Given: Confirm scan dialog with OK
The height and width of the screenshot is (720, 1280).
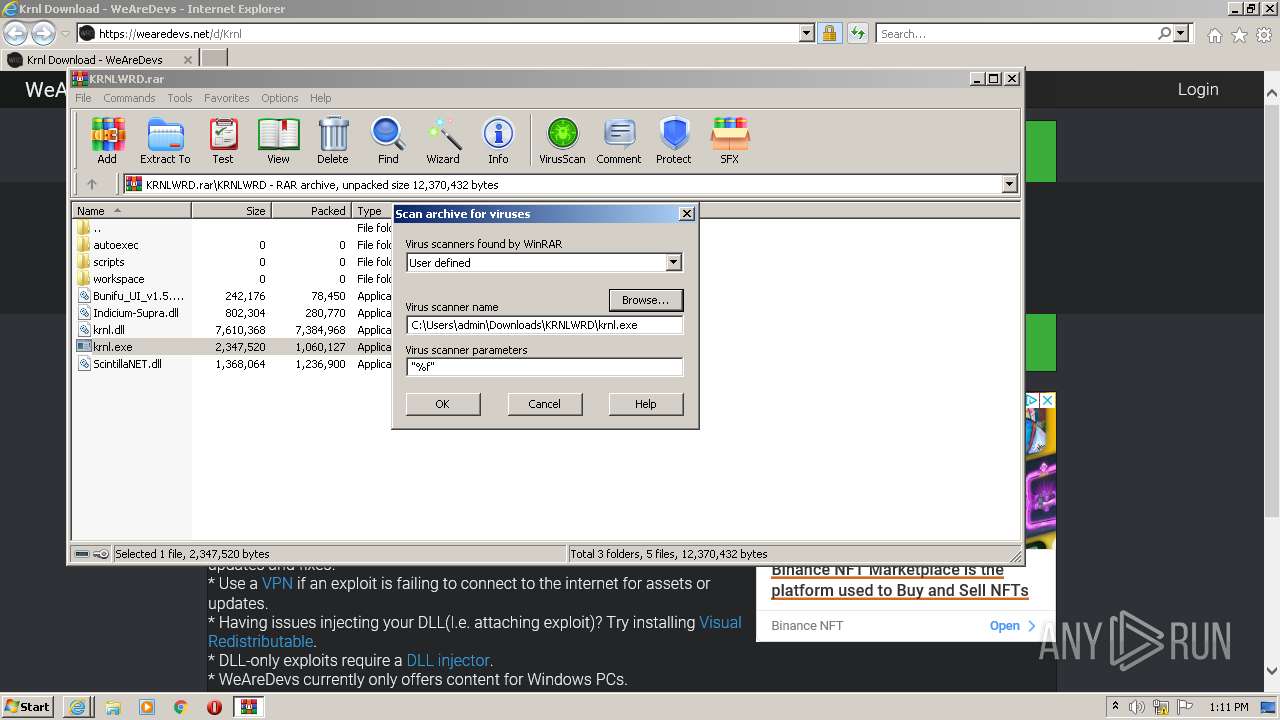Looking at the screenshot, I should coord(443,404).
